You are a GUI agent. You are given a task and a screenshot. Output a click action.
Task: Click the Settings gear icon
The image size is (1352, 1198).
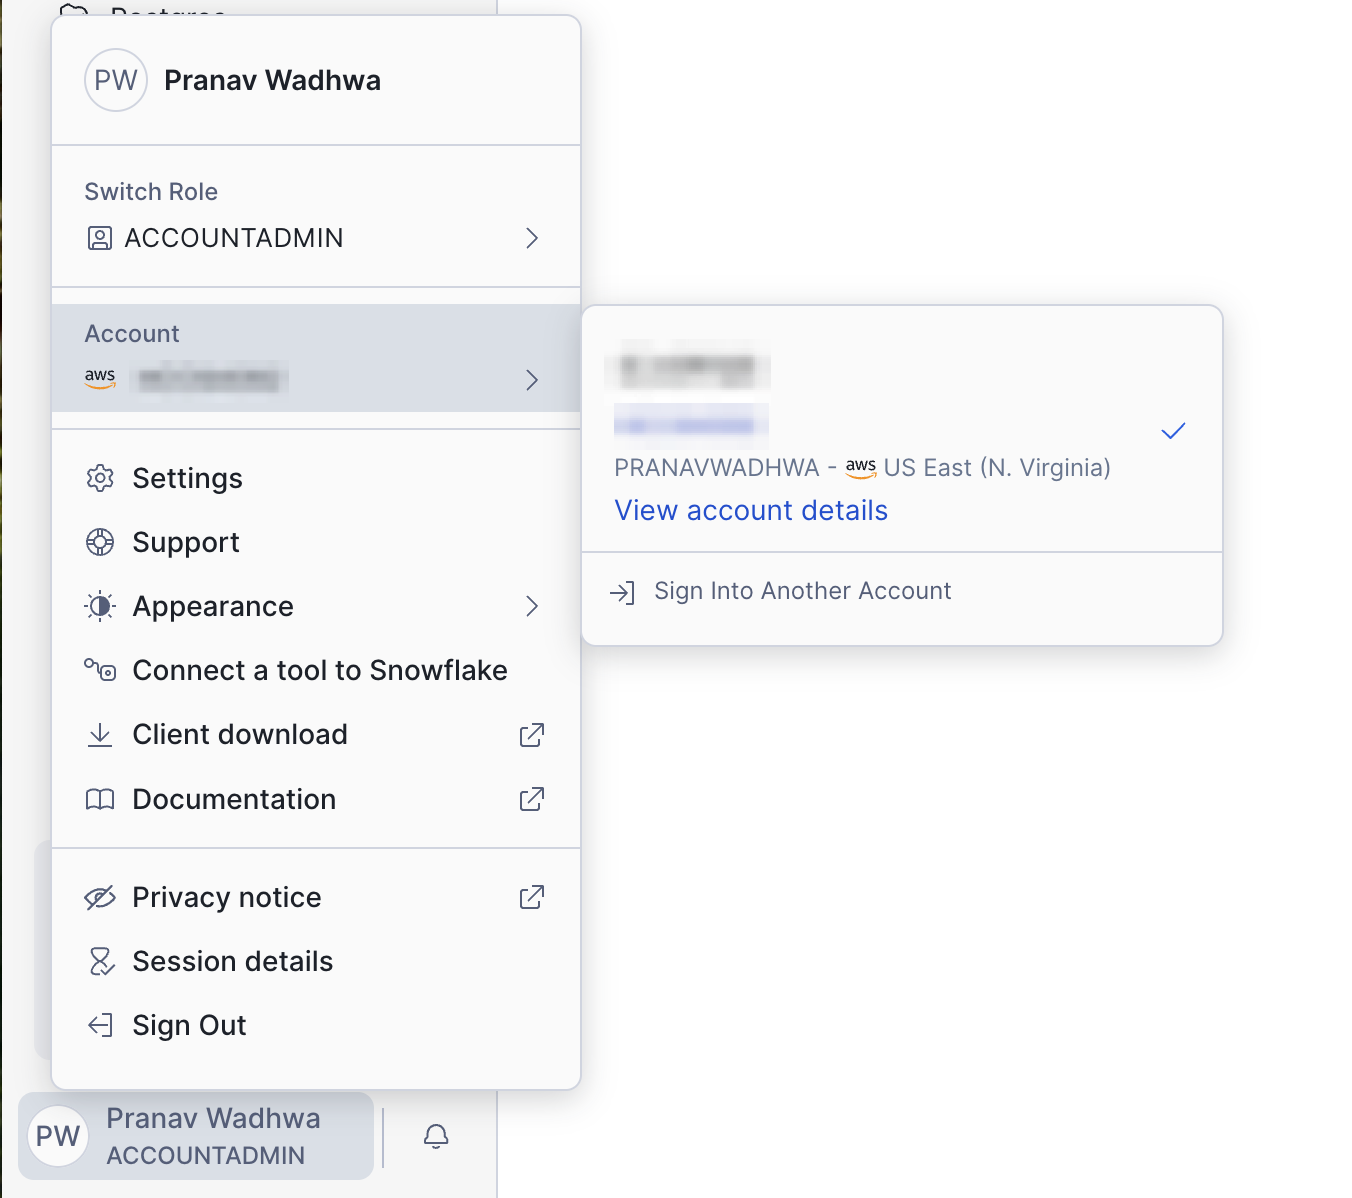tap(100, 478)
